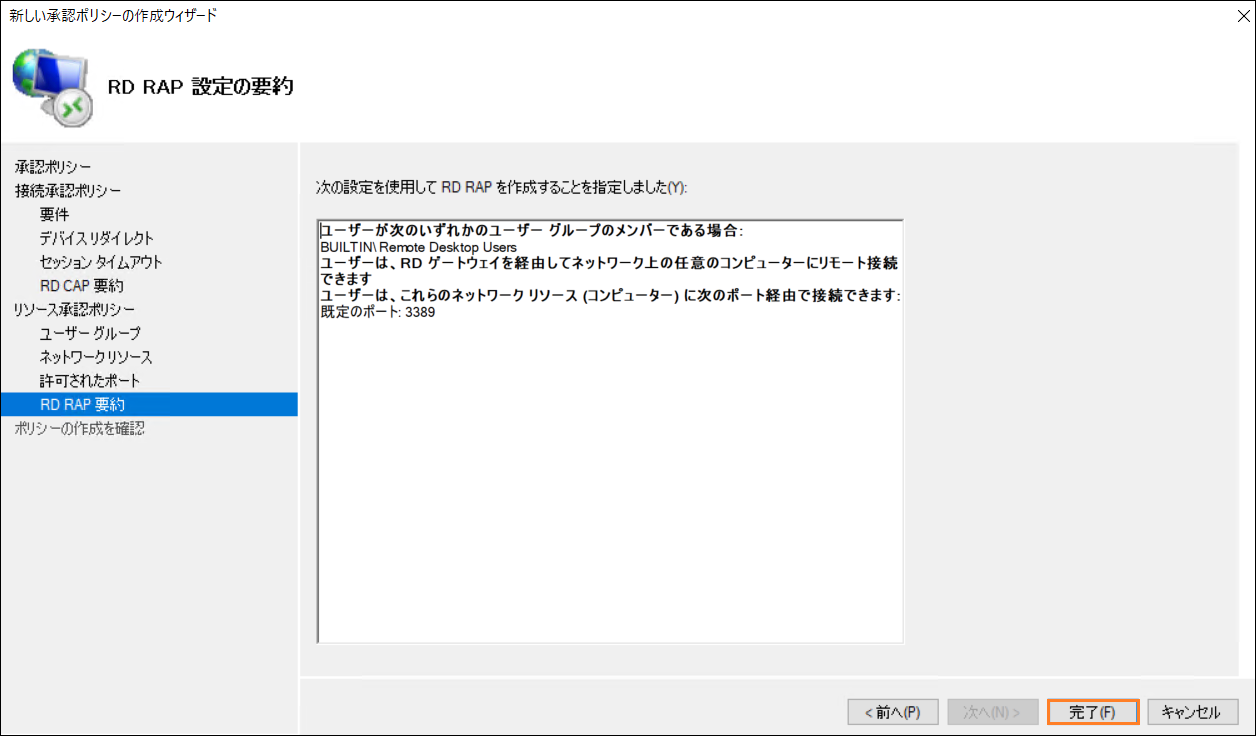Click the 次の設定を使用して RD RAP label

(x=502, y=187)
